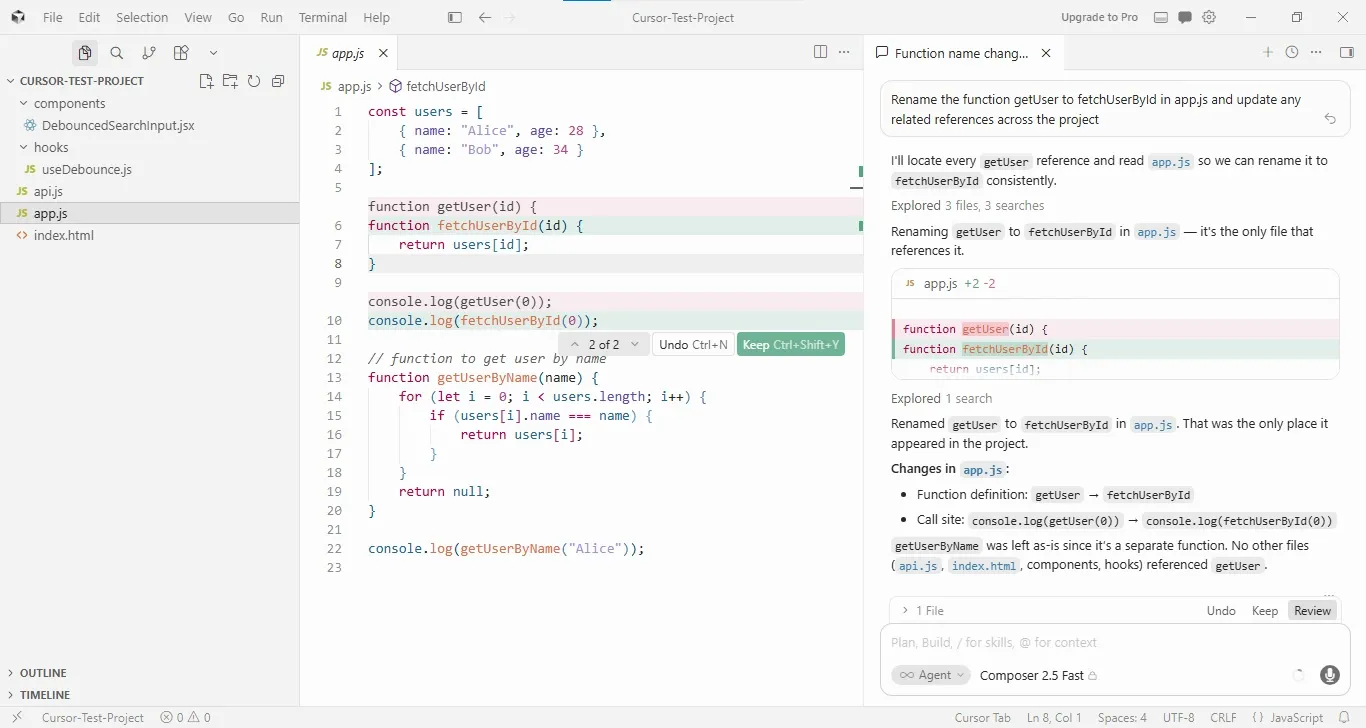Go forward using the title bar arrow
The width and height of the screenshot is (1366, 728).
click(511, 18)
